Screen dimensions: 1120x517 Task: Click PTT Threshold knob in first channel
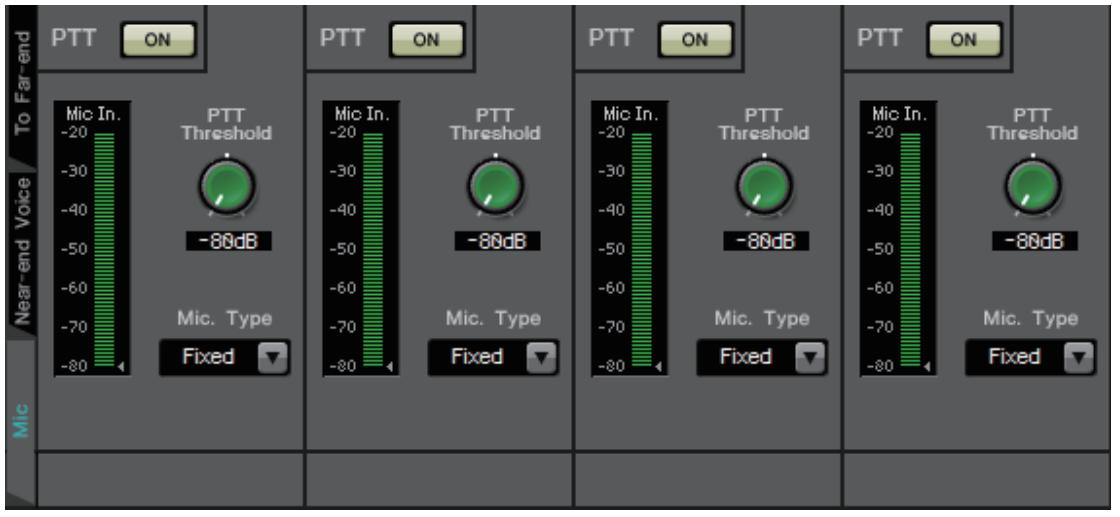pyautogui.click(x=227, y=186)
